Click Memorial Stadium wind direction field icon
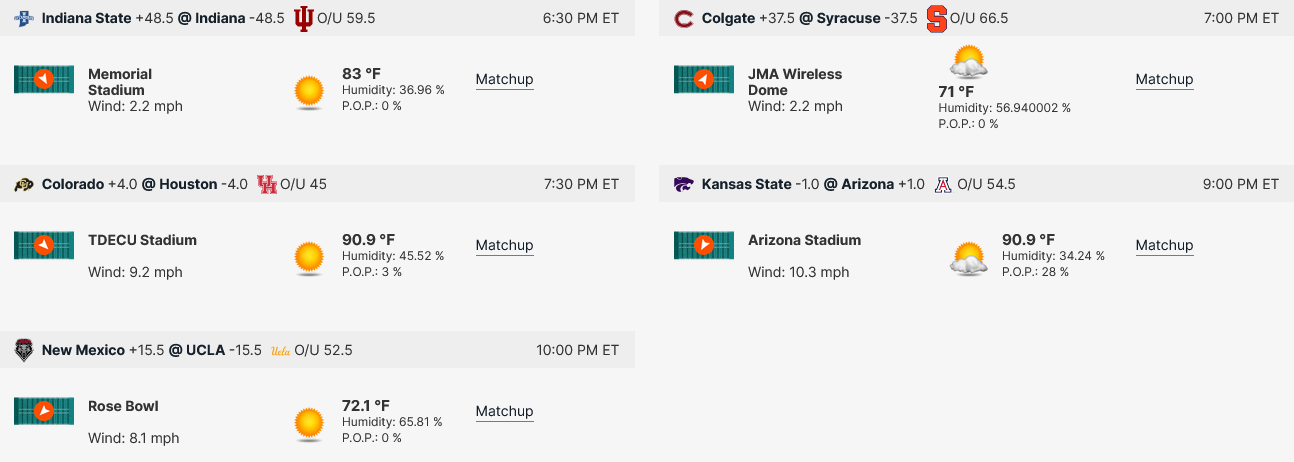 (44, 79)
